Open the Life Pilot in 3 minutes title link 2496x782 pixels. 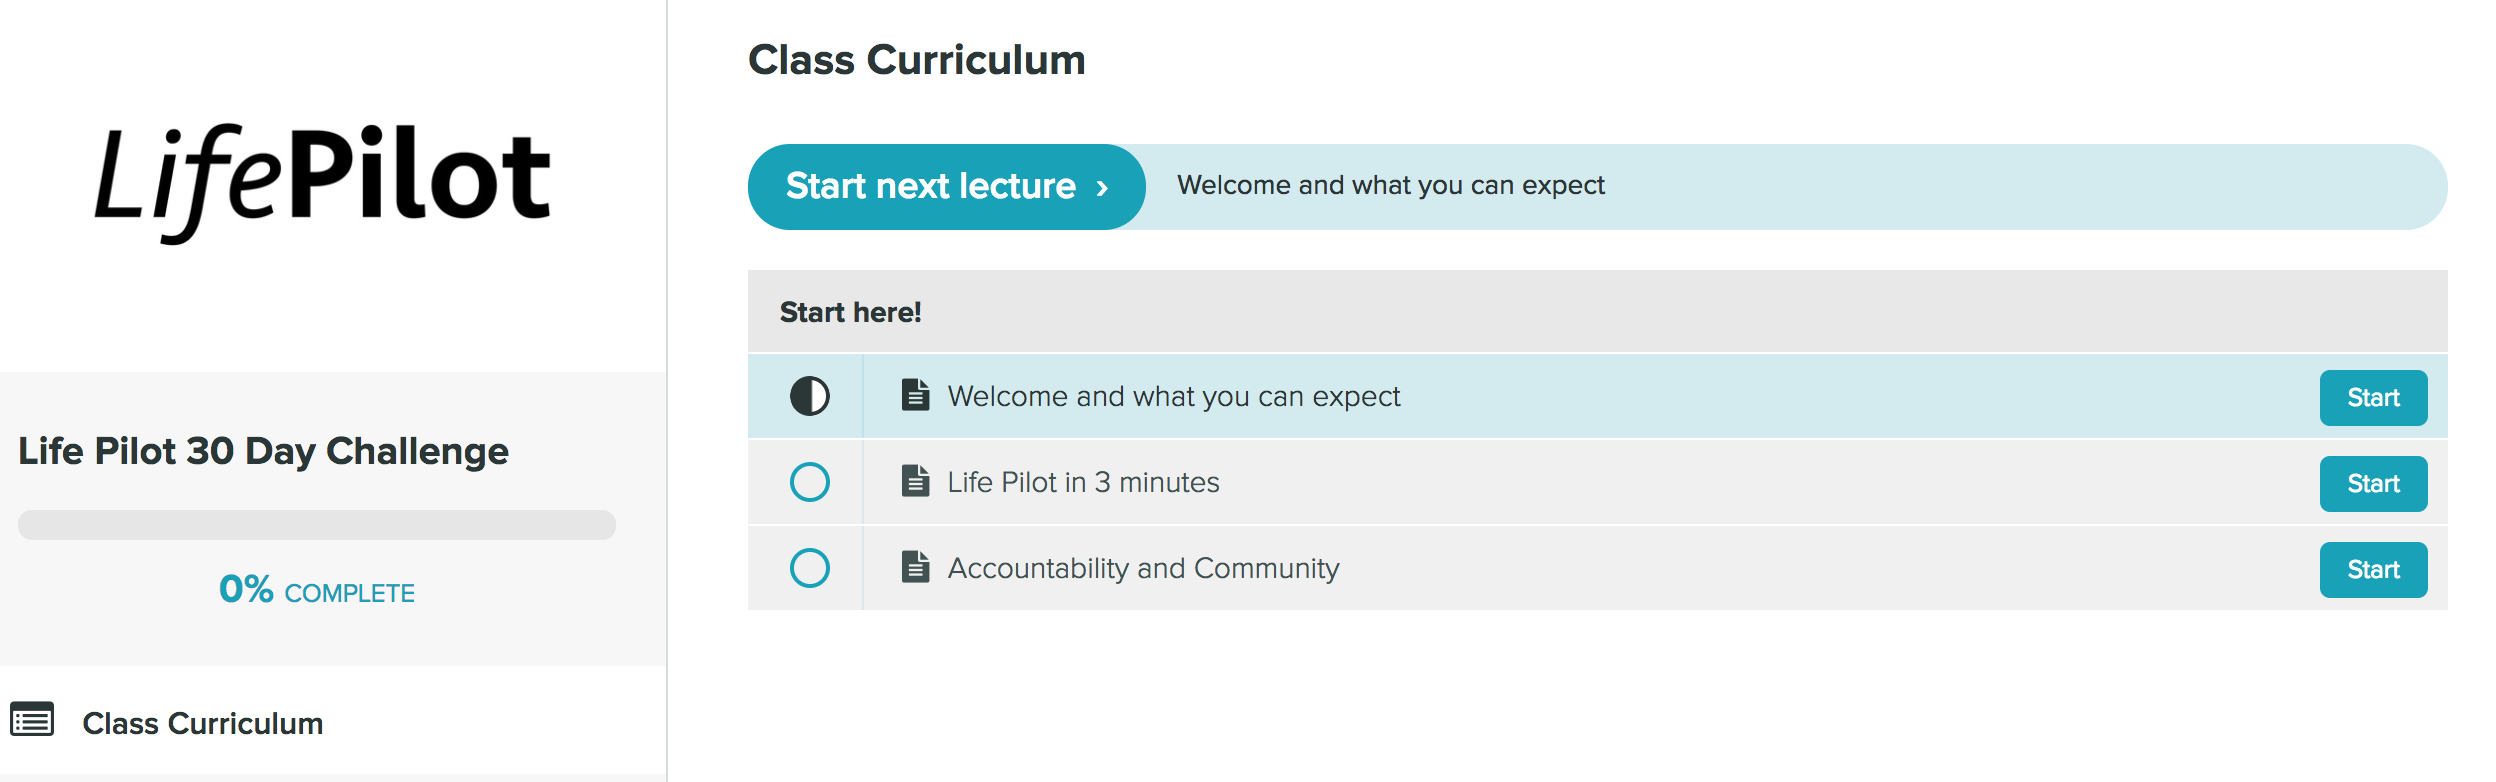(1083, 482)
